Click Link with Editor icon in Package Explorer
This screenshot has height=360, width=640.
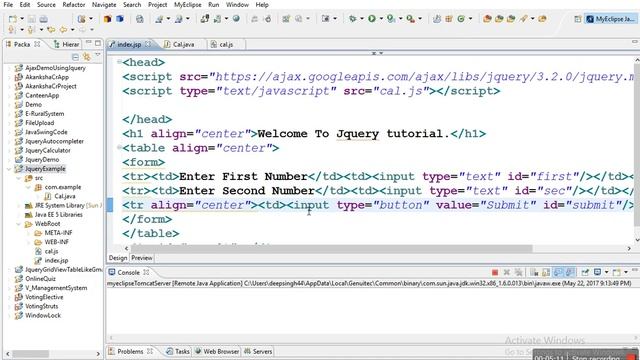87,57
